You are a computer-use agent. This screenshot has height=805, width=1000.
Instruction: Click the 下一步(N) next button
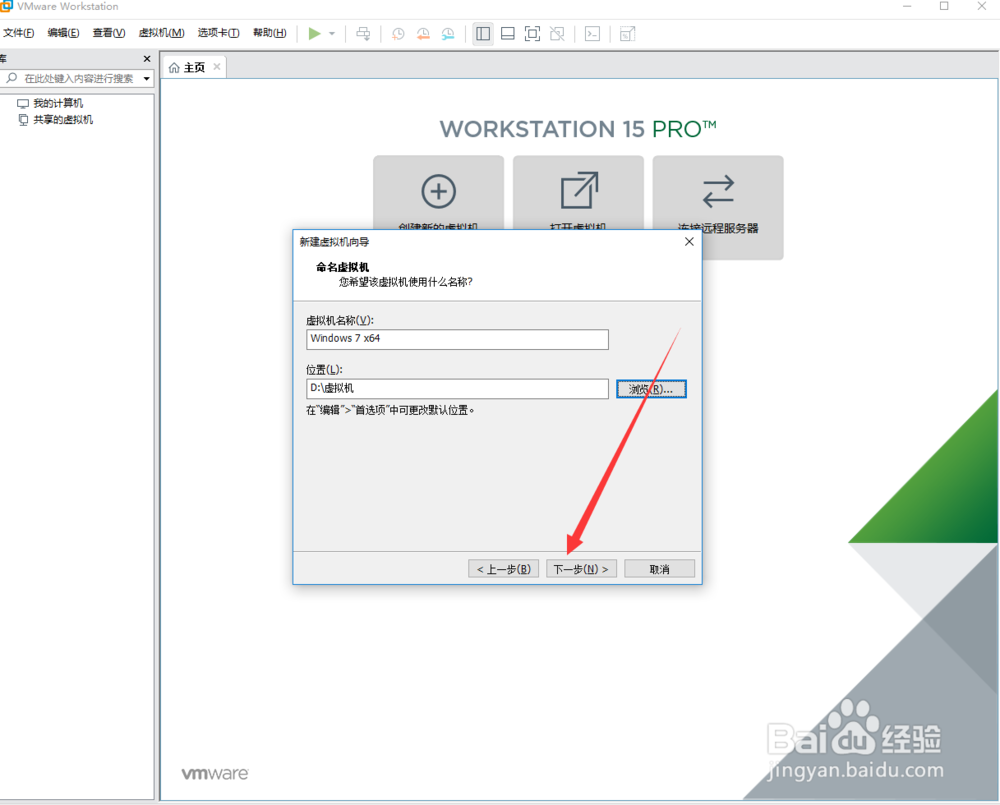click(x=581, y=569)
